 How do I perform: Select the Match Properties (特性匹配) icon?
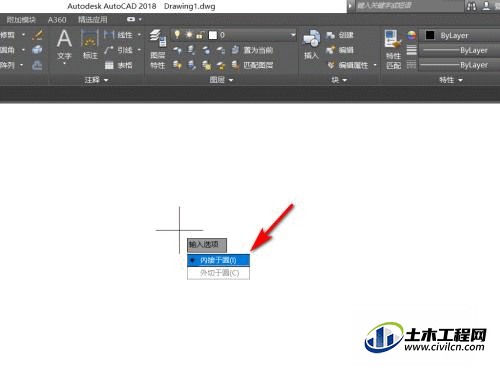pyautogui.click(x=393, y=49)
